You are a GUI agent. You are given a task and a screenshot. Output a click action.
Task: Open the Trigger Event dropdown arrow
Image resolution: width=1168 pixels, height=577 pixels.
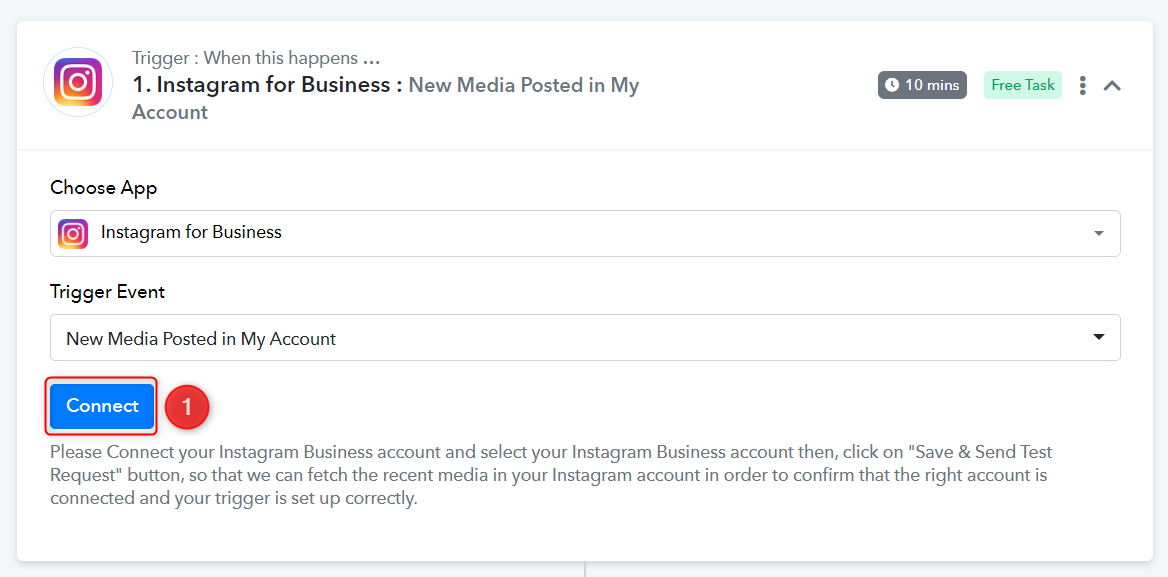pyautogui.click(x=1099, y=337)
